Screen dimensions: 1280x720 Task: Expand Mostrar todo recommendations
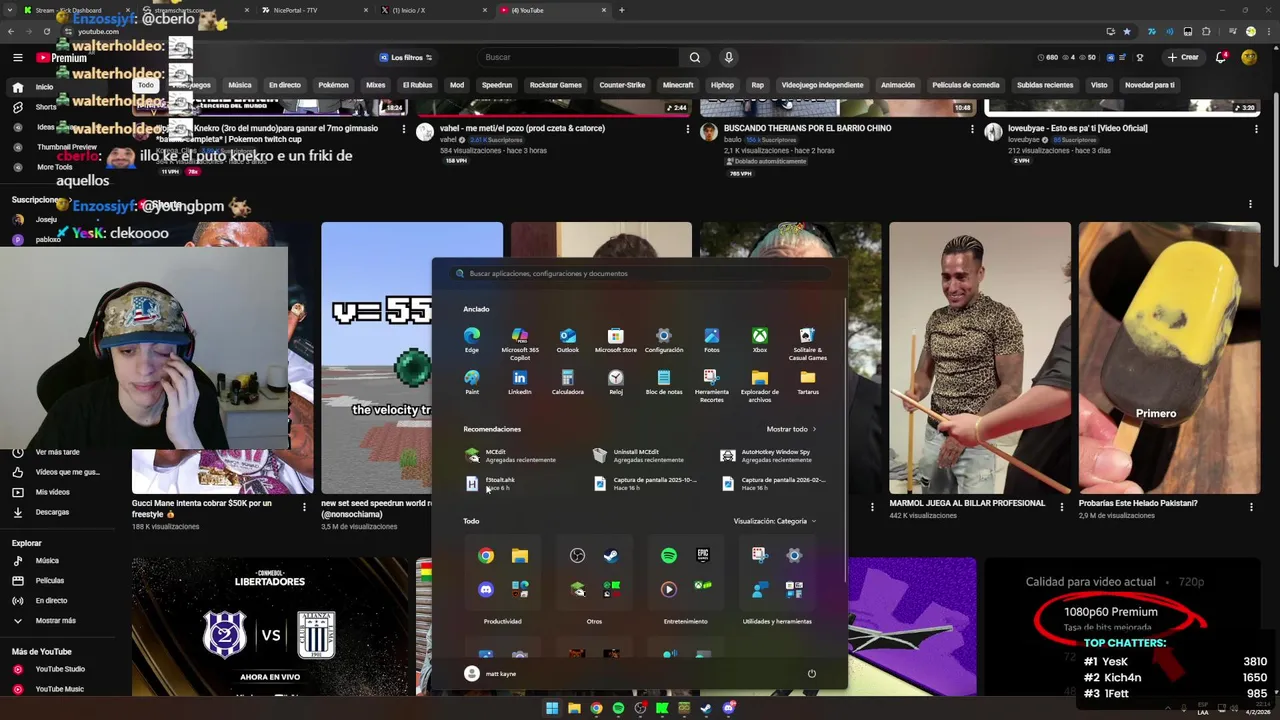[x=791, y=429]
